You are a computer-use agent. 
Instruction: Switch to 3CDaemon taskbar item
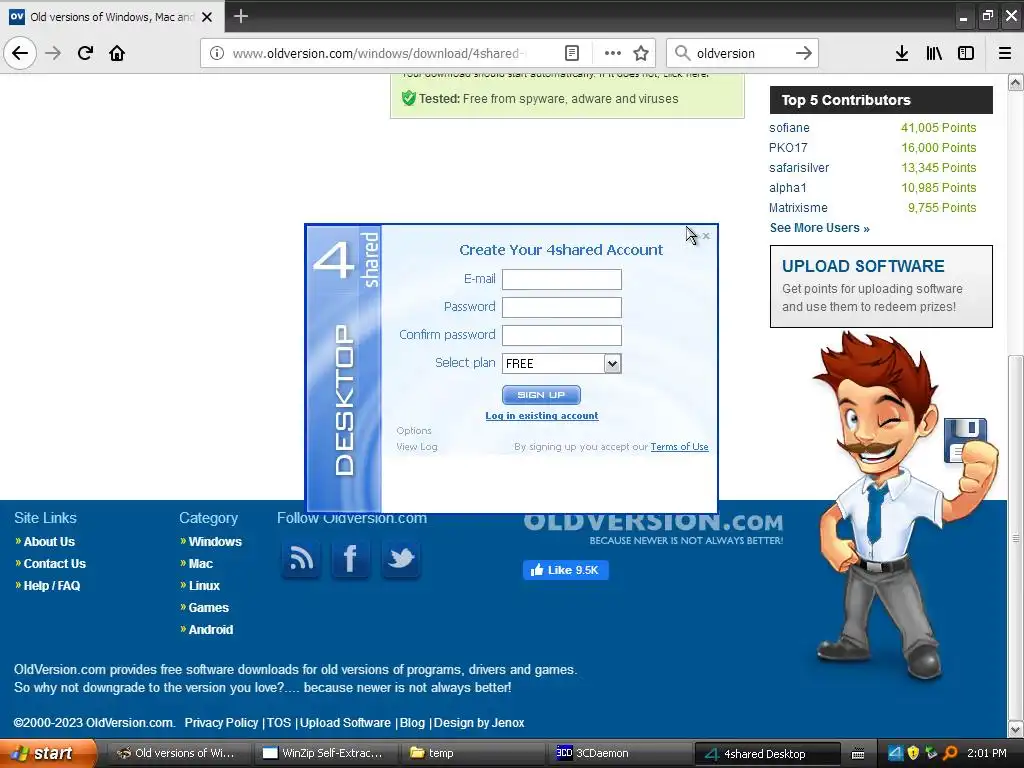pyautogui.click(x=618, y=753)
